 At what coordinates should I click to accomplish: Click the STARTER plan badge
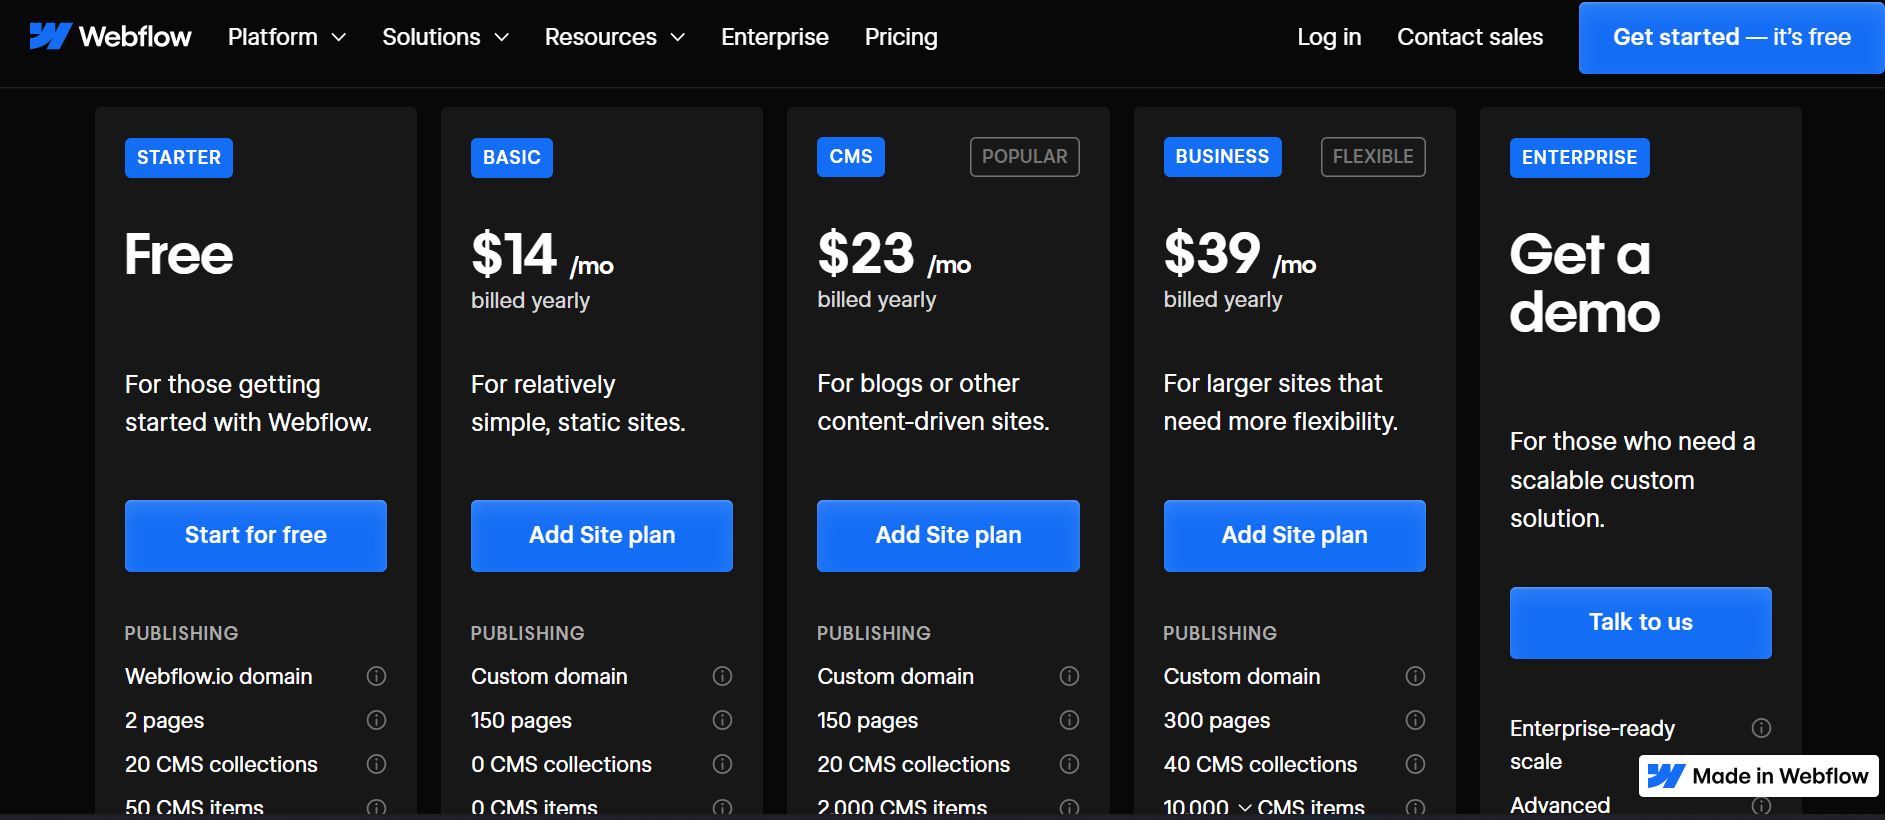click(179, 158)
